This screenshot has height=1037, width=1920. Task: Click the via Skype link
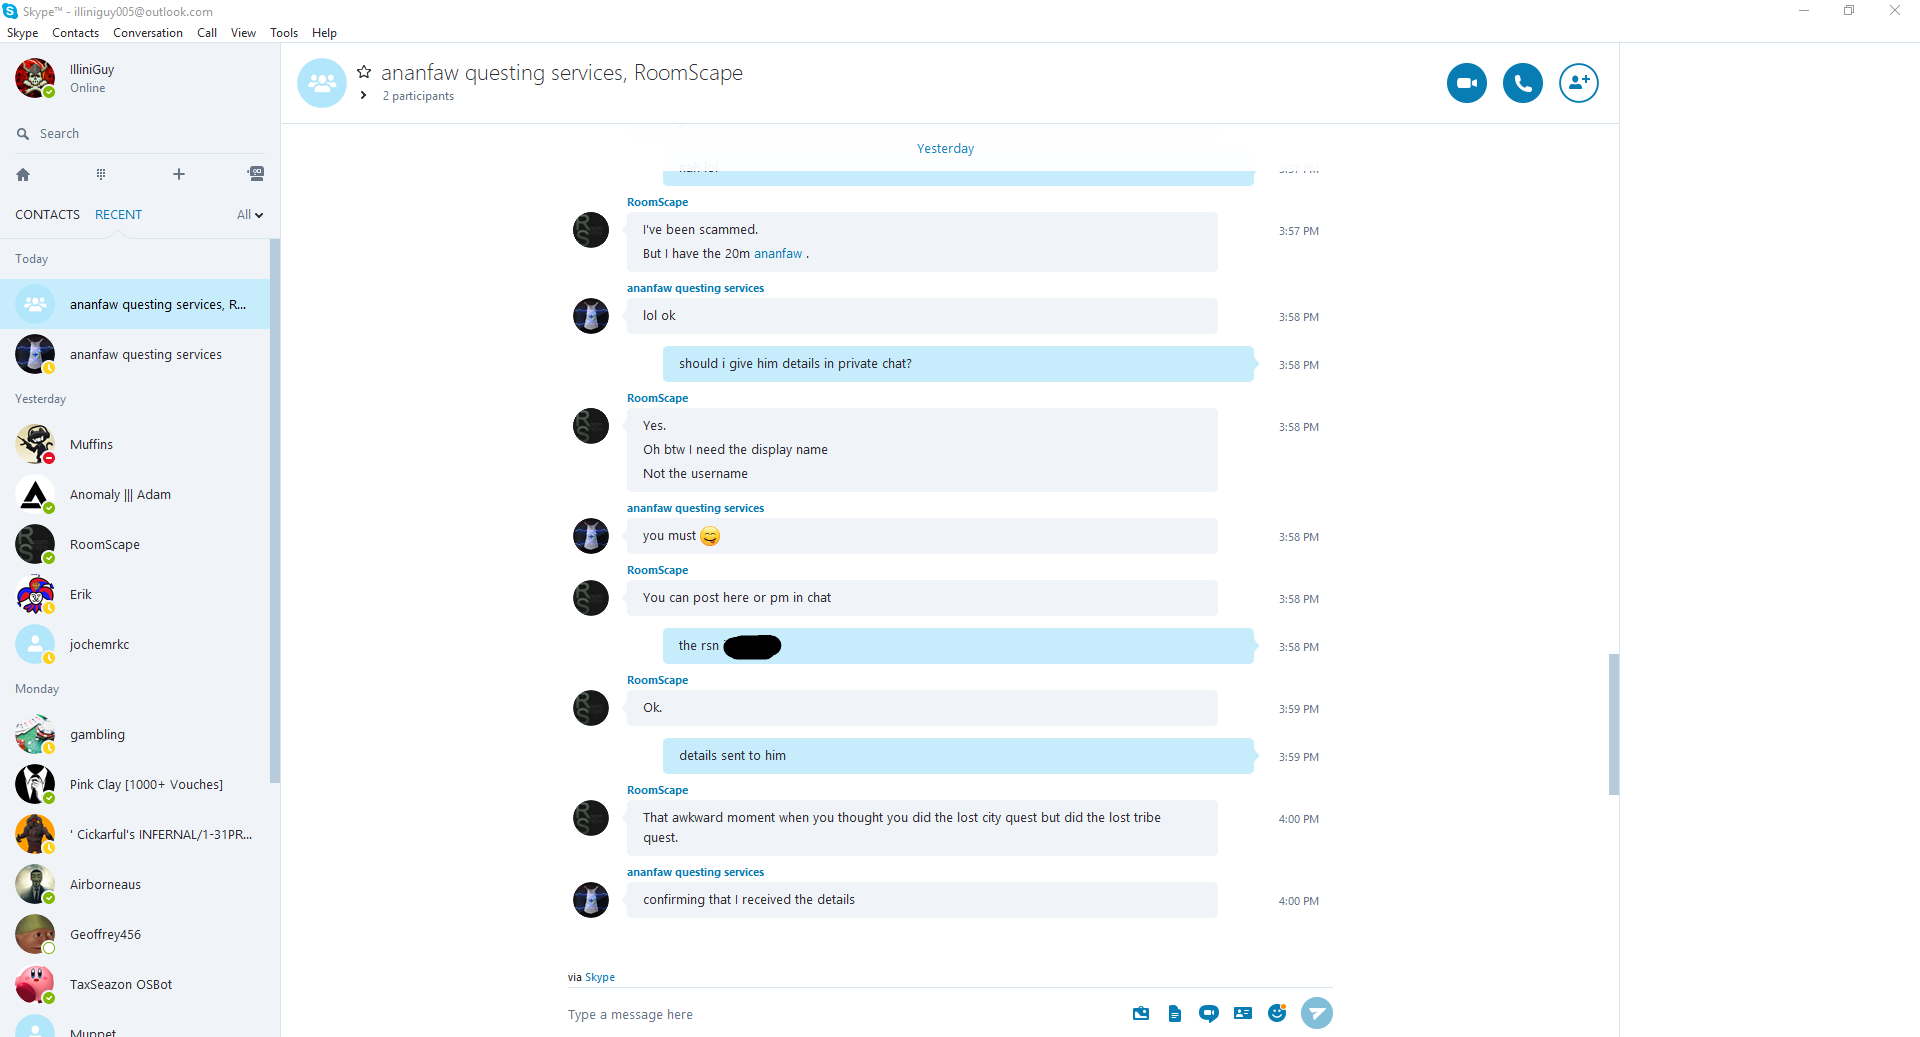point(600,977)
